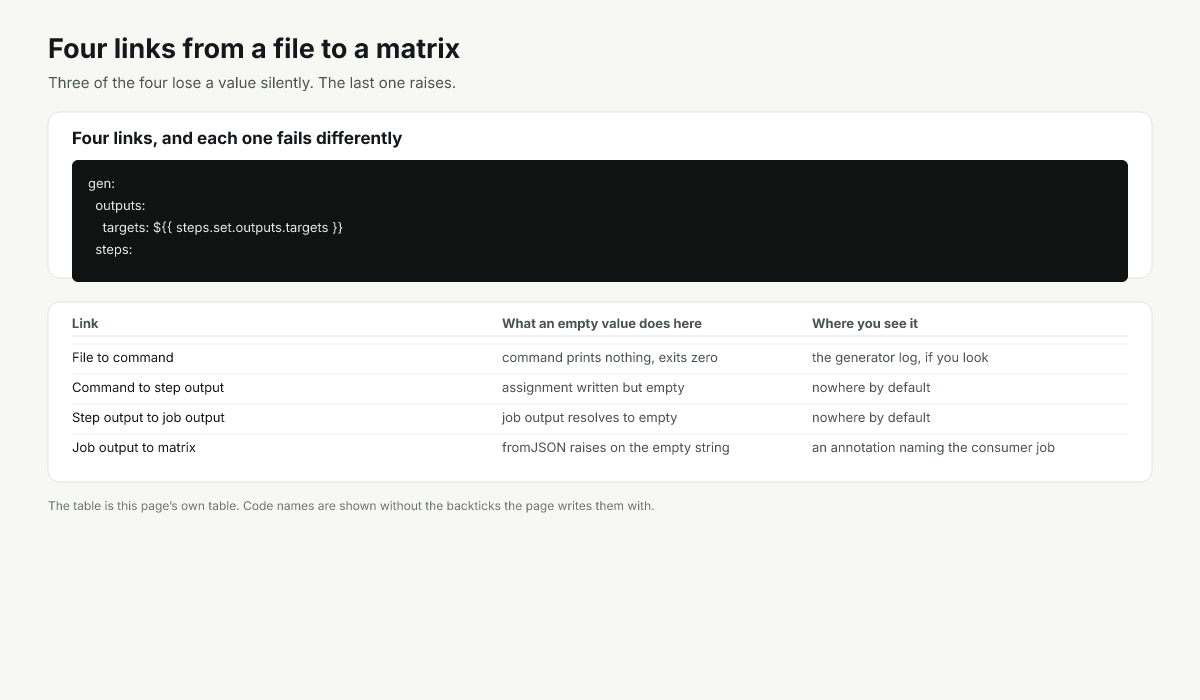Select the 'Step output to job output' row label
This screenshot has height=700, width=1200.
[148, 417]
